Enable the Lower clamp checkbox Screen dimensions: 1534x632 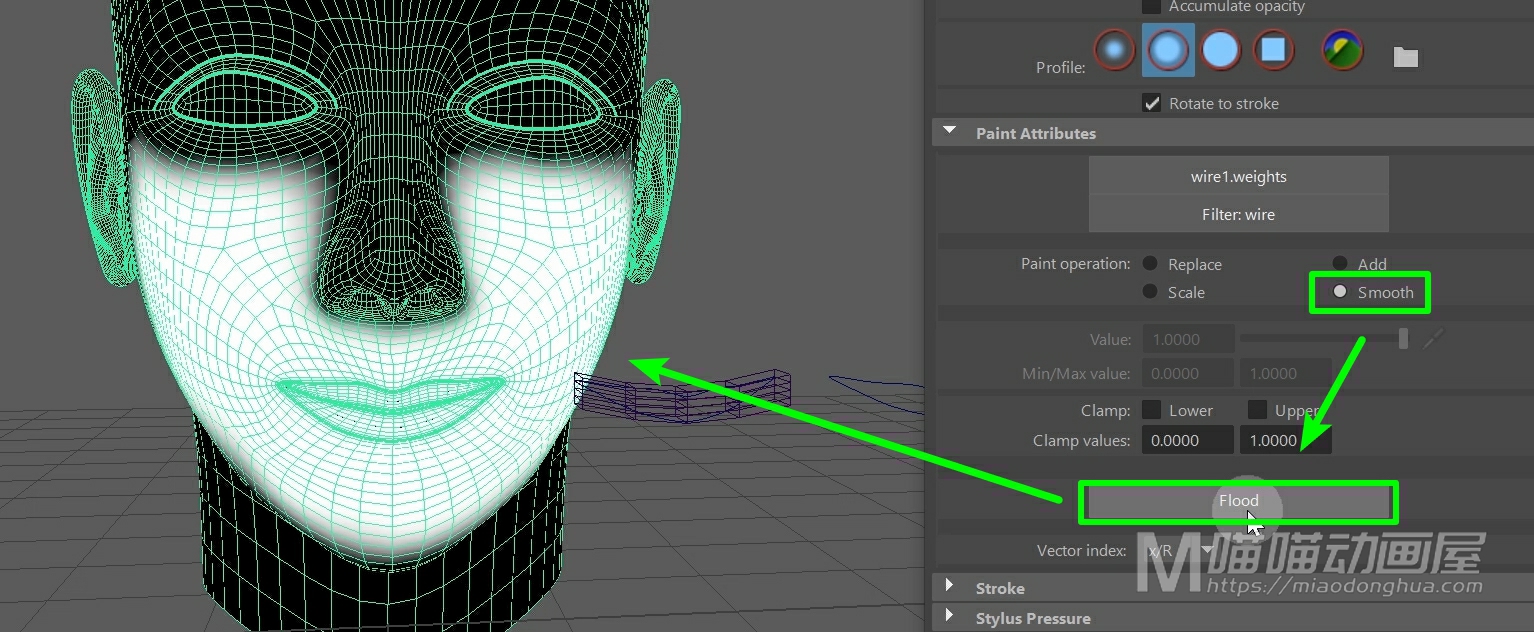(x=1152, y=410)
